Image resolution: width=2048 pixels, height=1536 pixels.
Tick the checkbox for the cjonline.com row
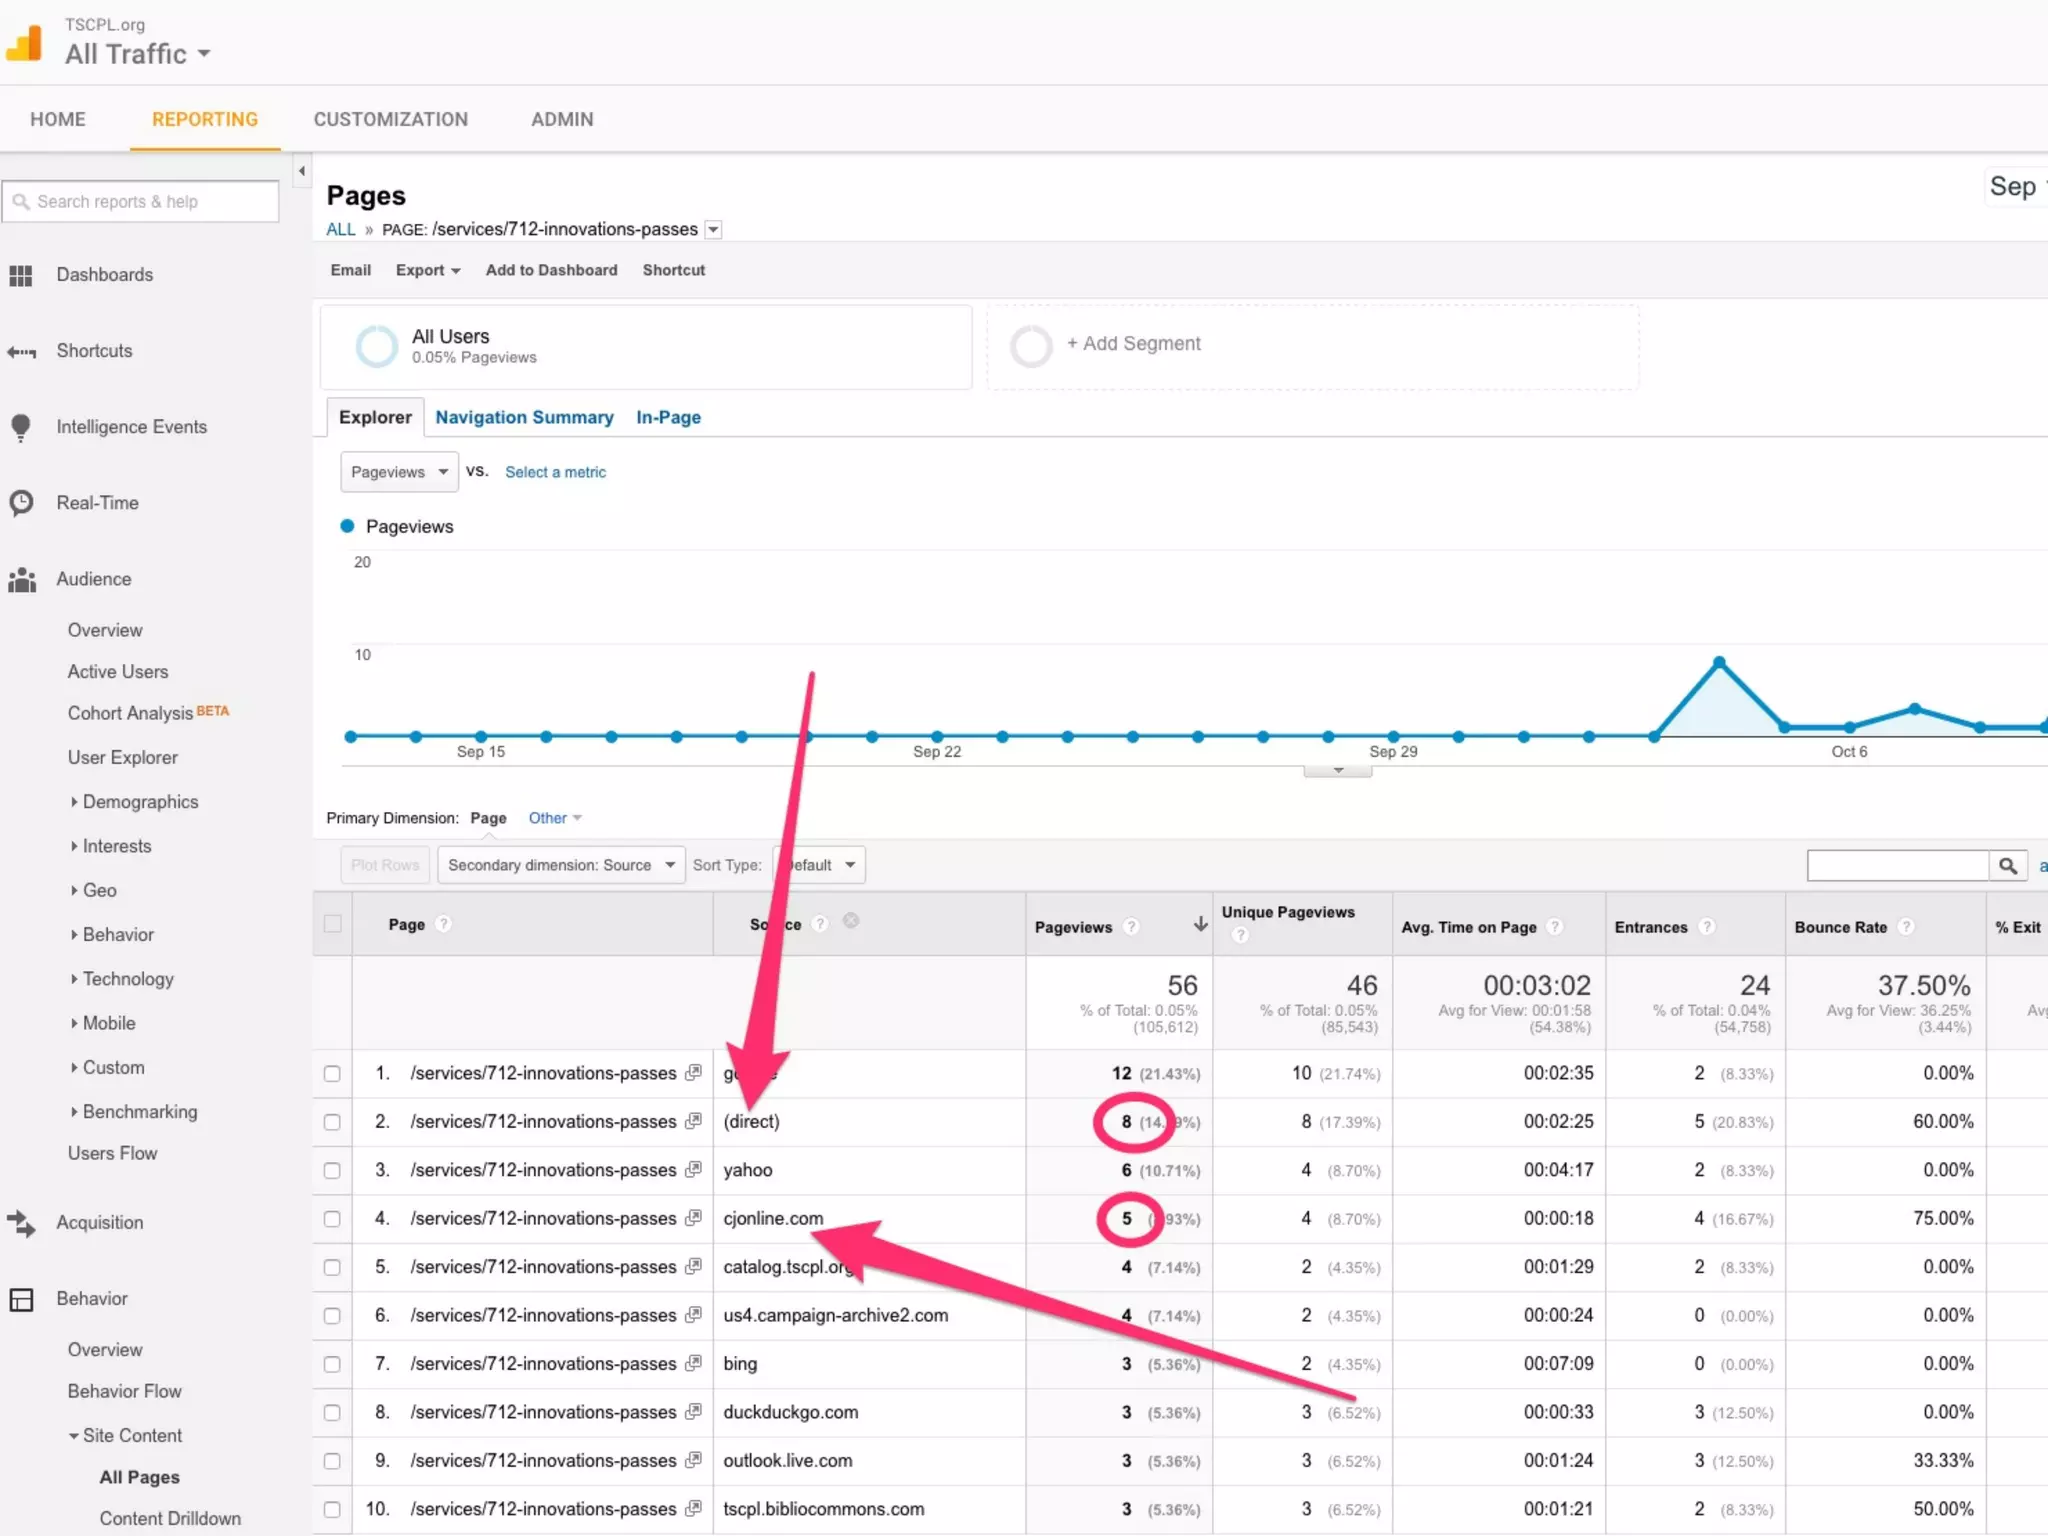332,1219
